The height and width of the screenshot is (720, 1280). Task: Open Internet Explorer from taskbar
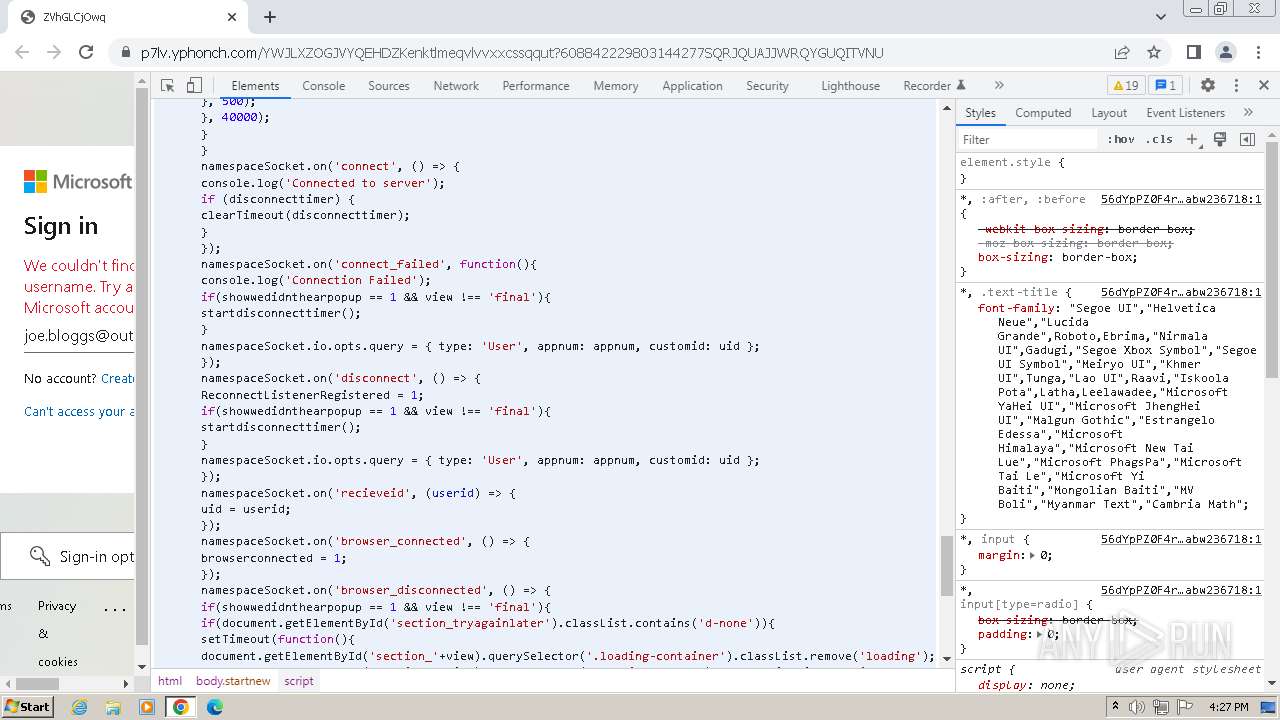click(79, 707)
